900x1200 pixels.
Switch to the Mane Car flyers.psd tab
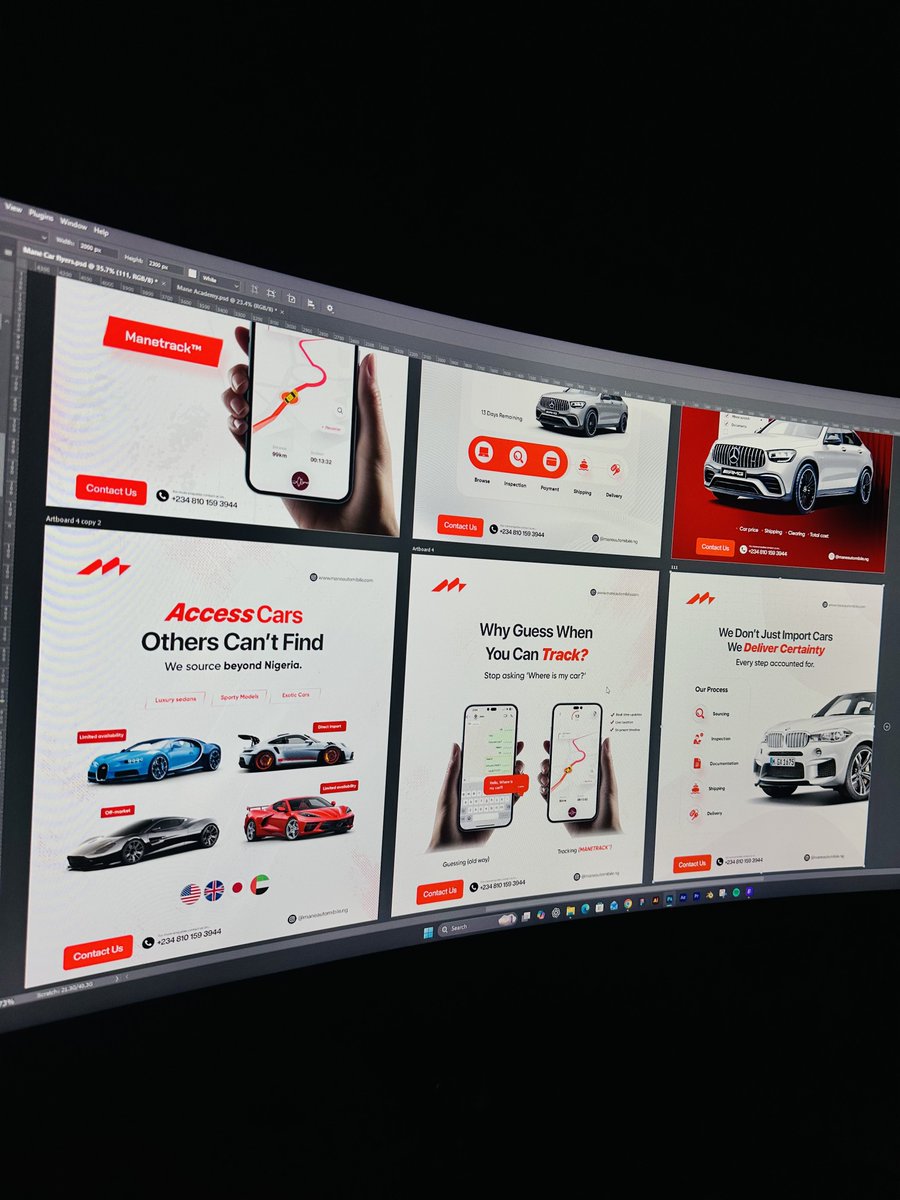90,266
